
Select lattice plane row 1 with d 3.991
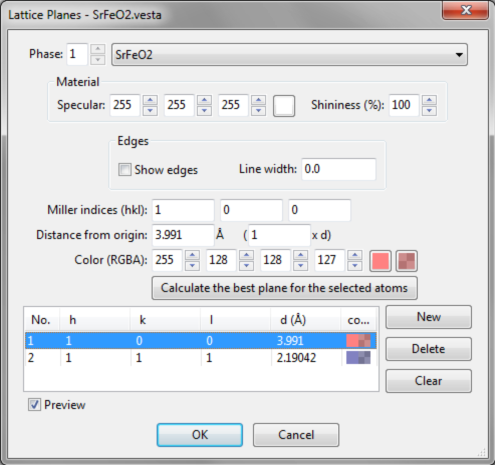point(201,340)
